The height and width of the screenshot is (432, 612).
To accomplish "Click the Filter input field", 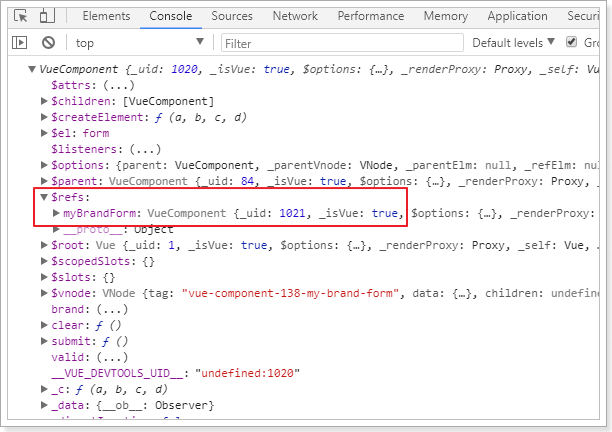I will (340, 42).
